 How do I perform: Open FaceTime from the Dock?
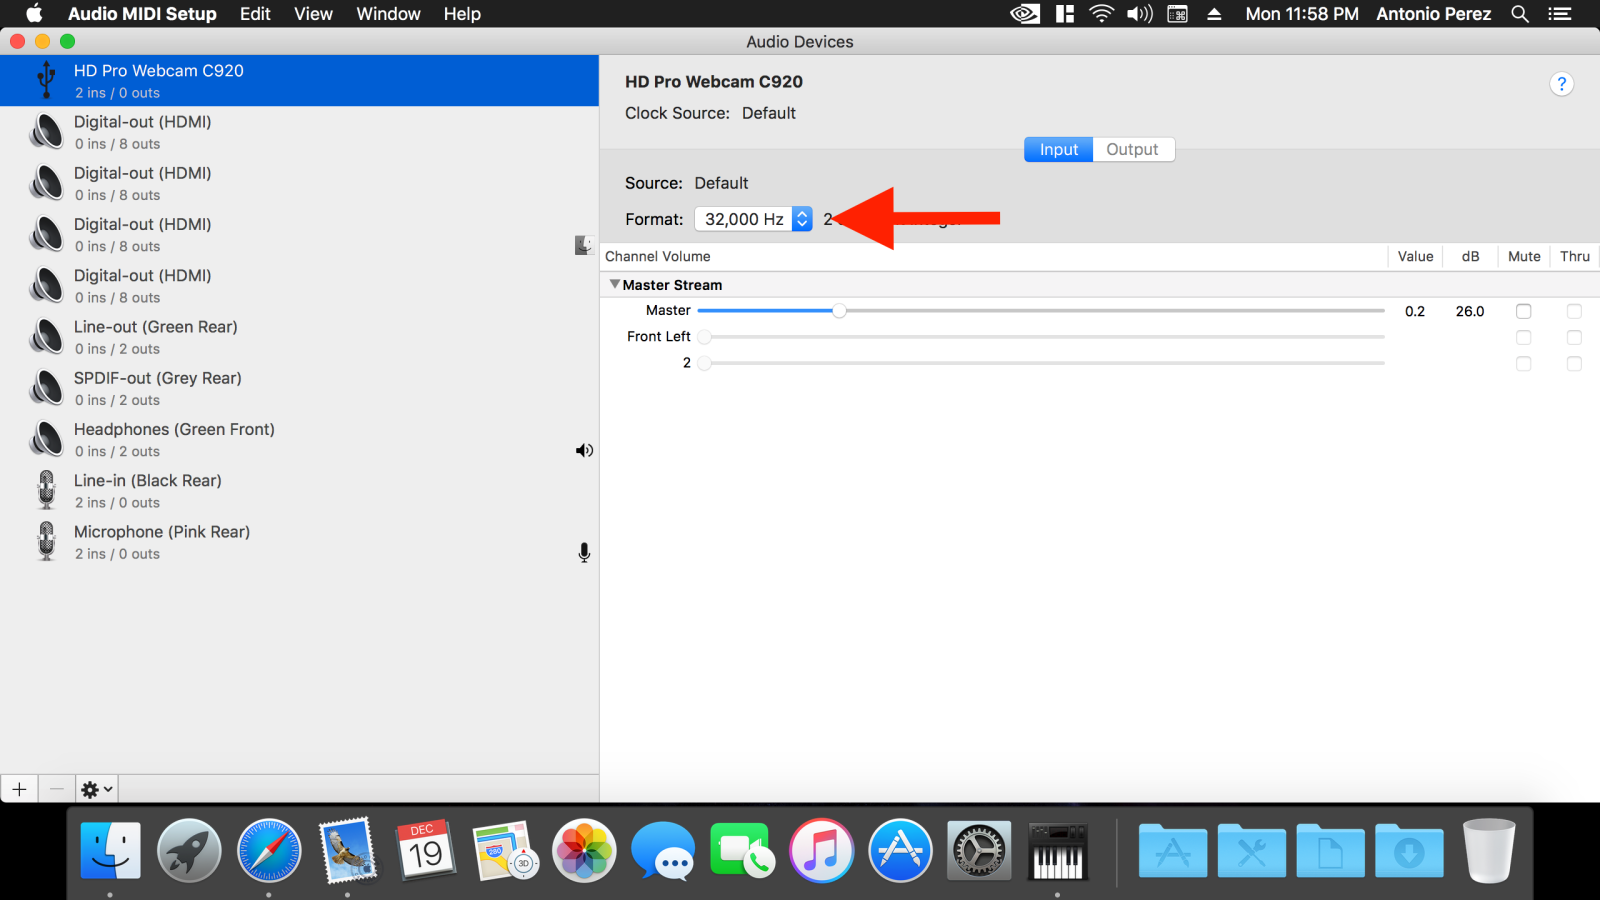tap(742, 850)
